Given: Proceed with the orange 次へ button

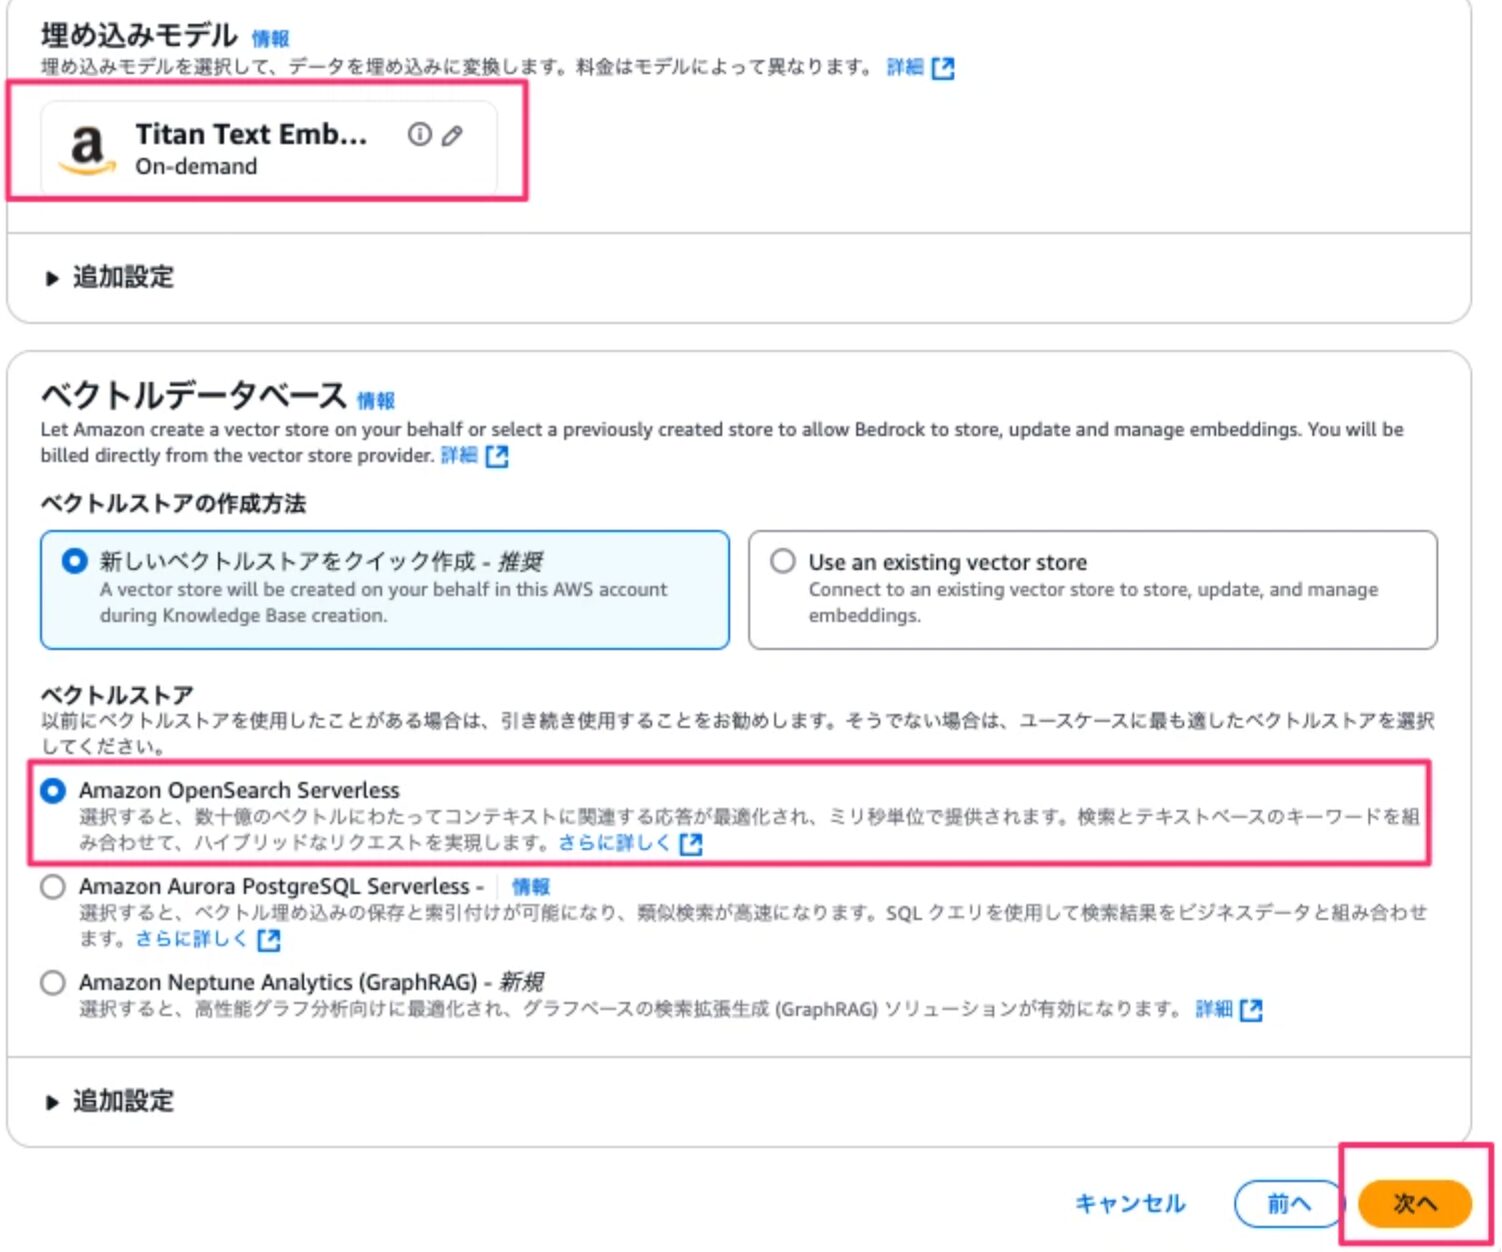Looking at the screenshot, I should 1415,1203.
